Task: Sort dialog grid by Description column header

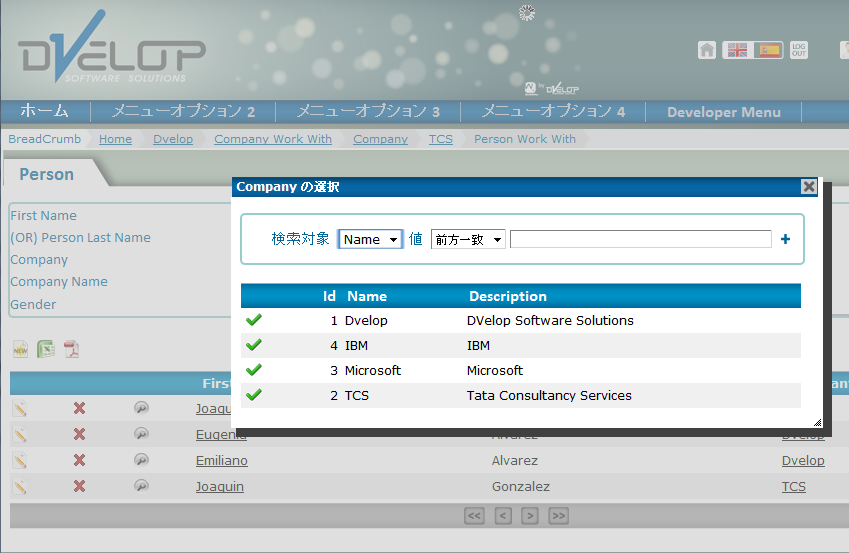Action: click(508, 296)
